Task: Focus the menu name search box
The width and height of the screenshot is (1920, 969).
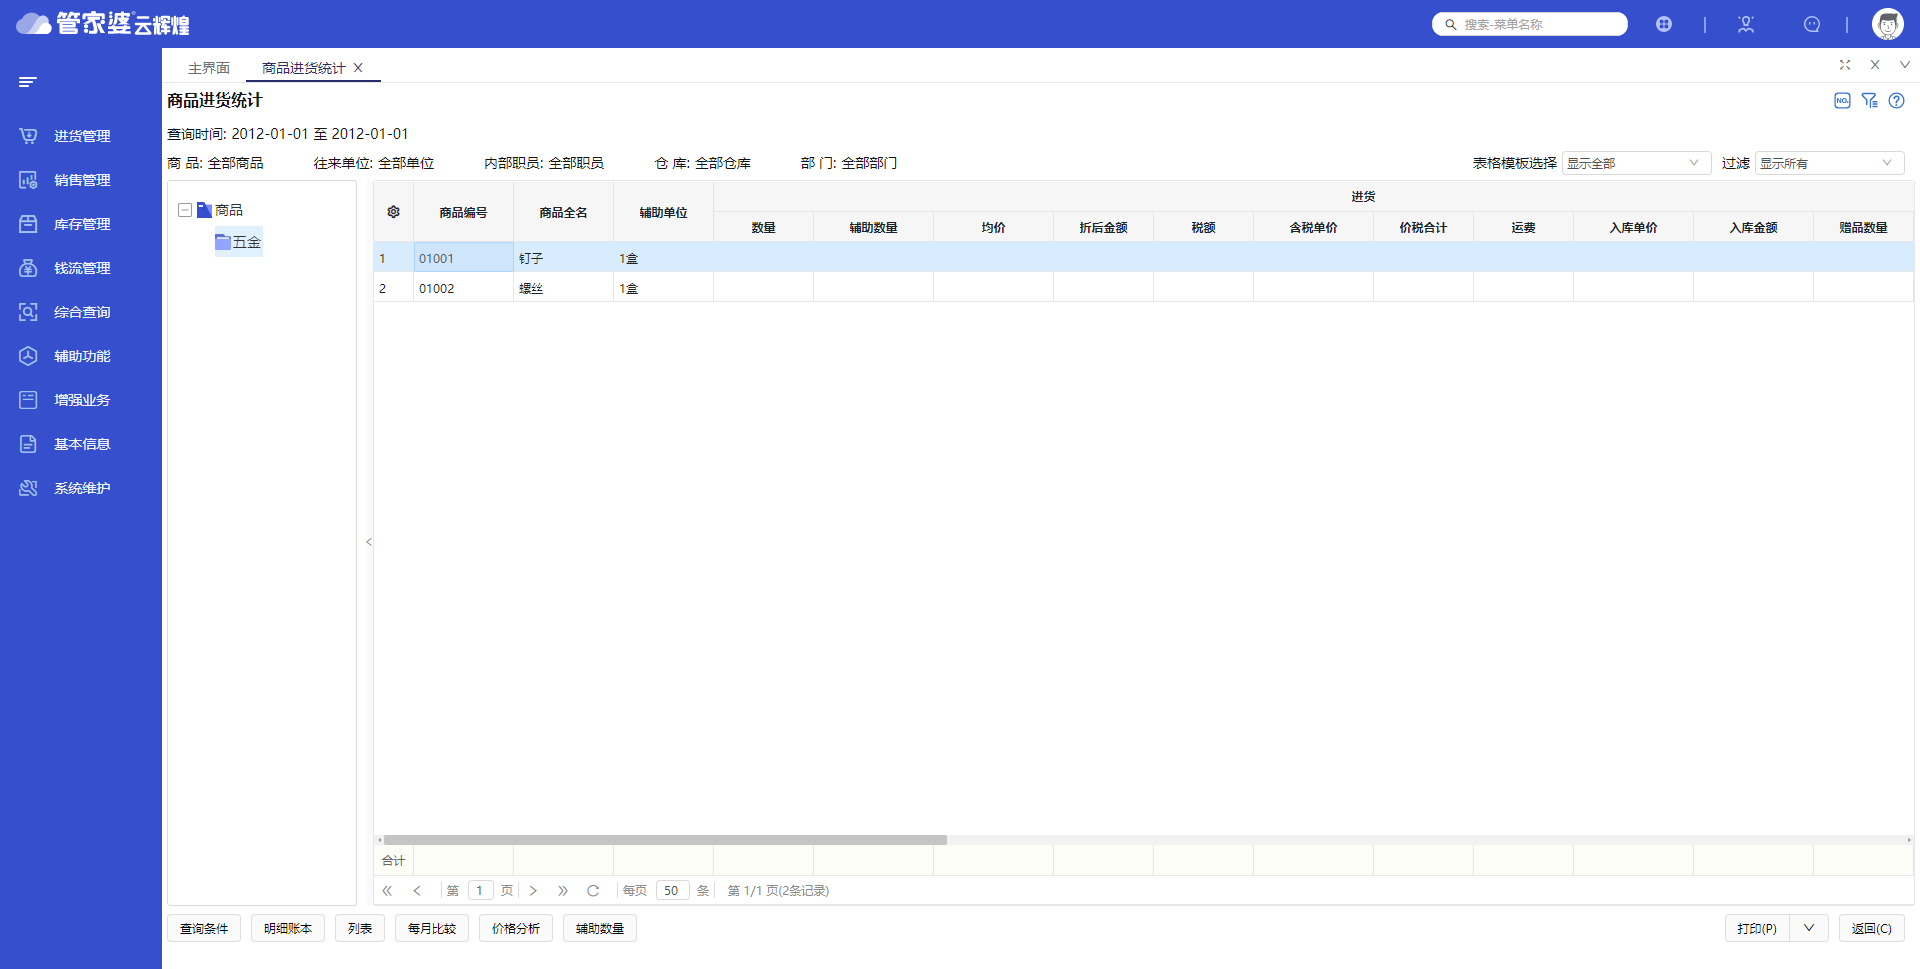Action: coord(1529,24)
